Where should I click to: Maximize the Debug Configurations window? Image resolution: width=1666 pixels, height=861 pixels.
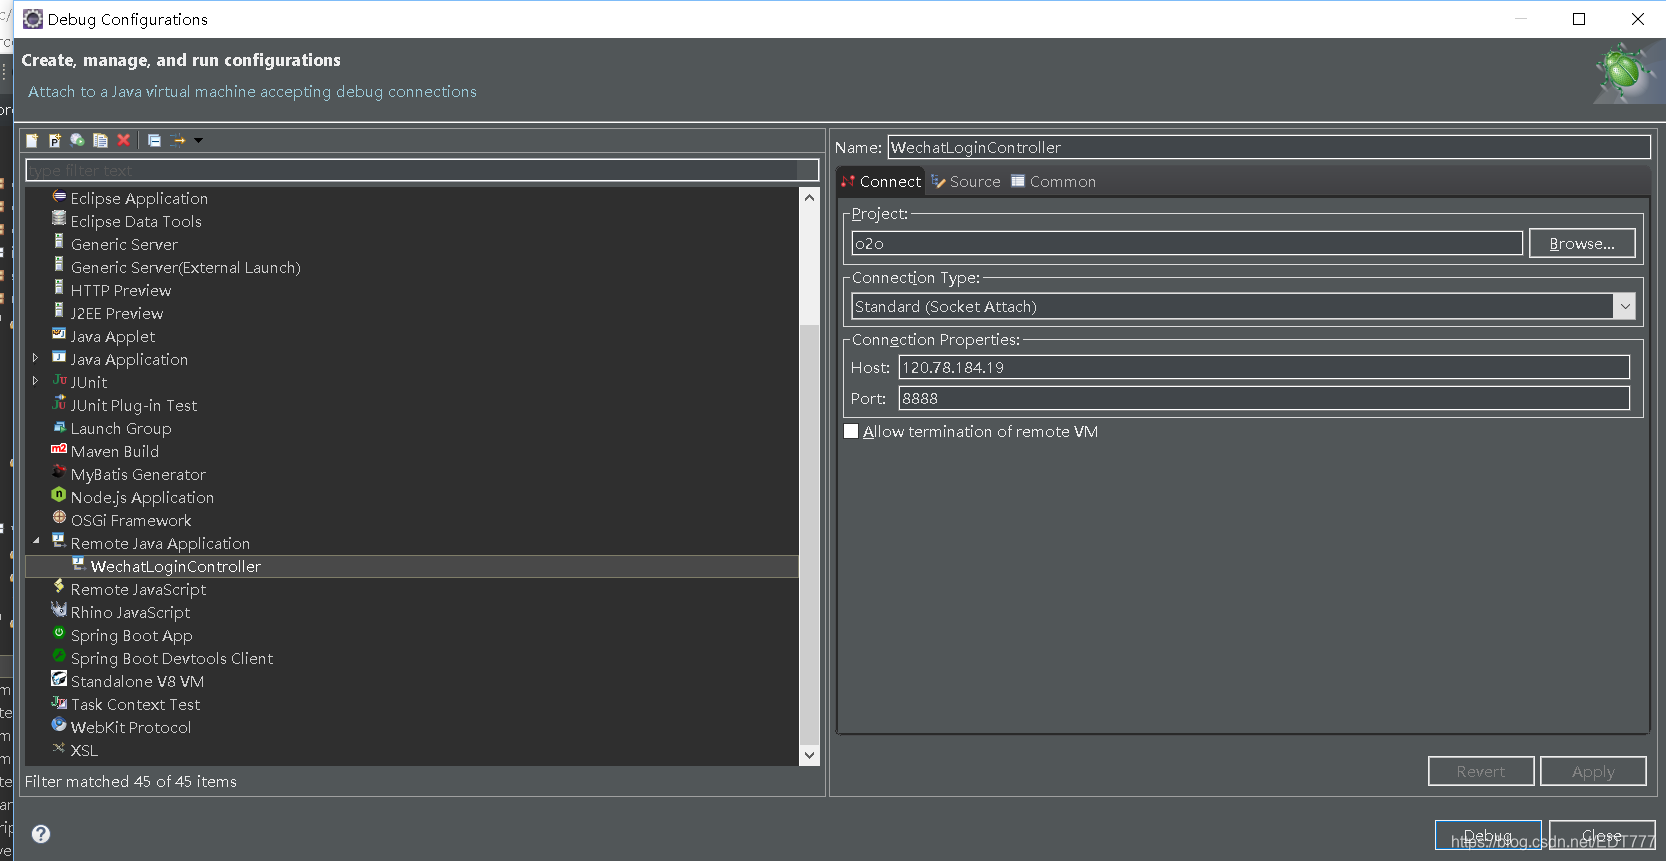[x=1579, y=19]
